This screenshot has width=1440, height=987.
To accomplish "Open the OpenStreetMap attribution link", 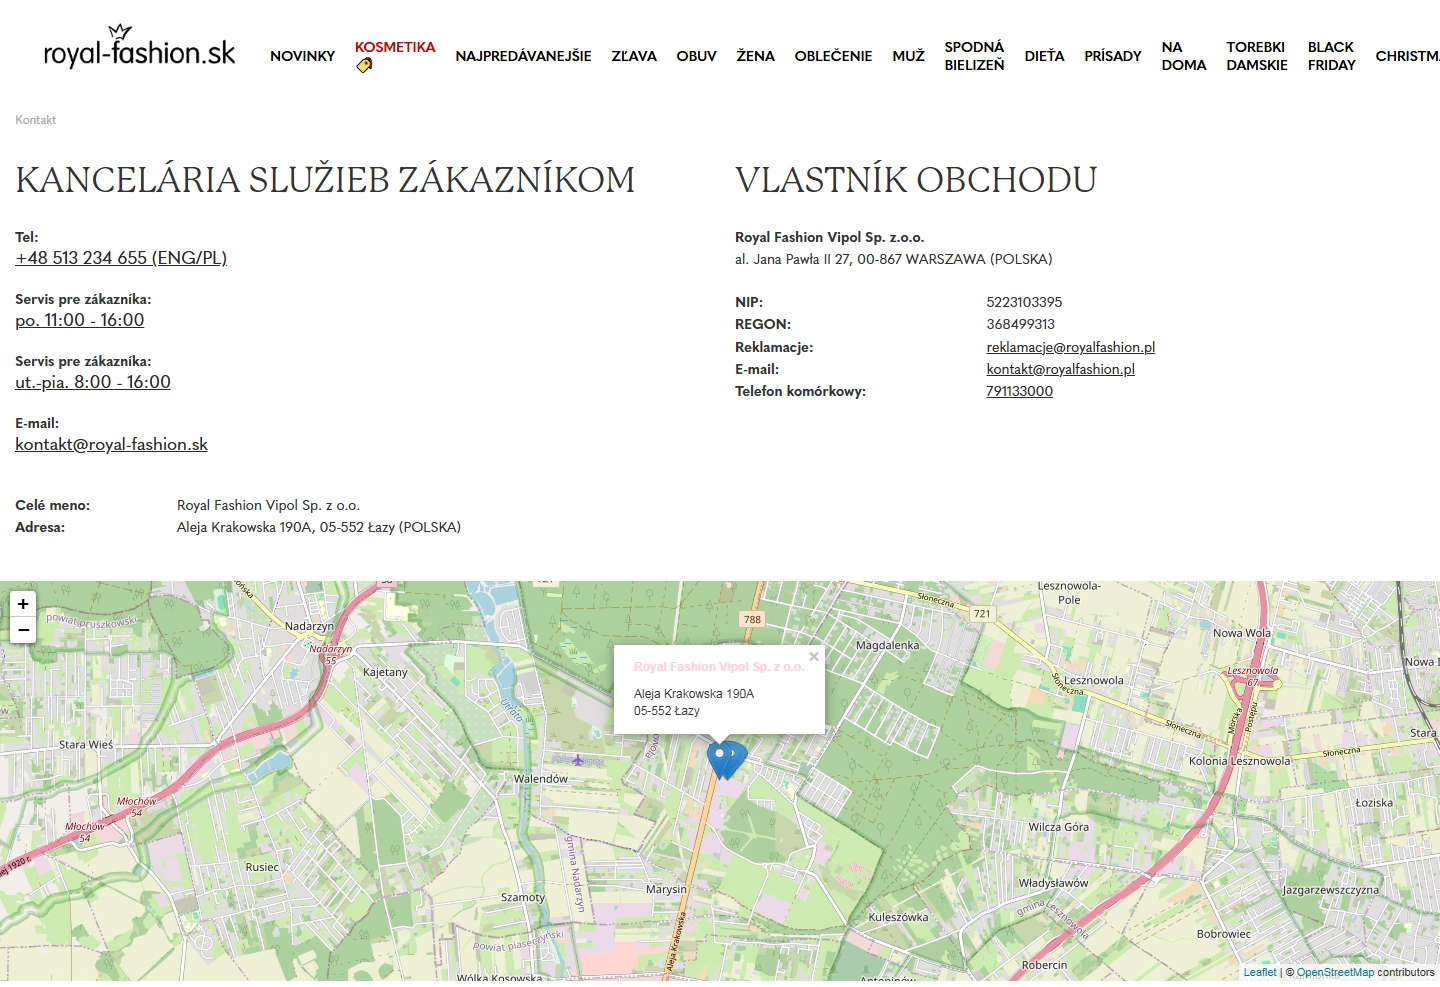I will coord(1335,972).
